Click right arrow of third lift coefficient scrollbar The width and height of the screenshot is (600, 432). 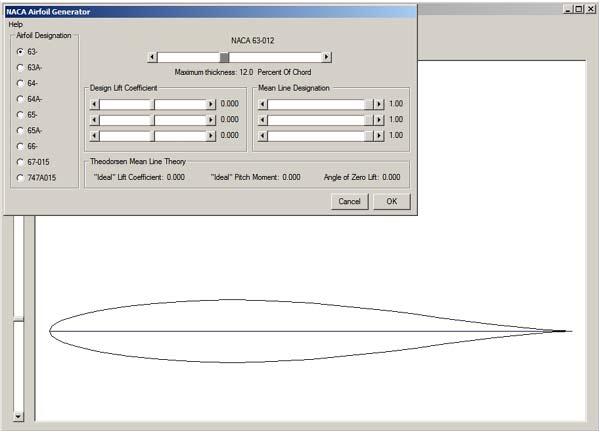pos(210,135)
